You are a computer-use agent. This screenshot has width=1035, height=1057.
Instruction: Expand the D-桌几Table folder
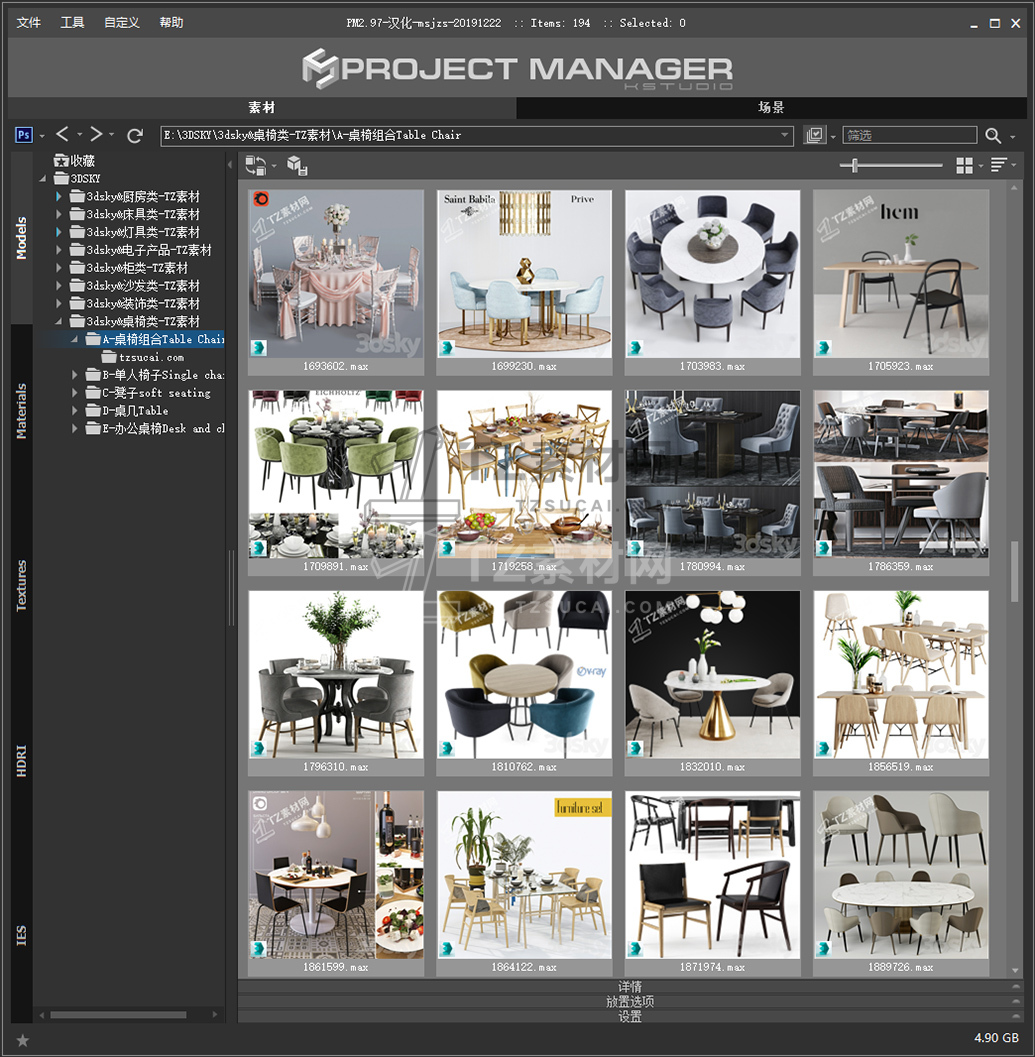pyautogui.click(x=75, y=411)
